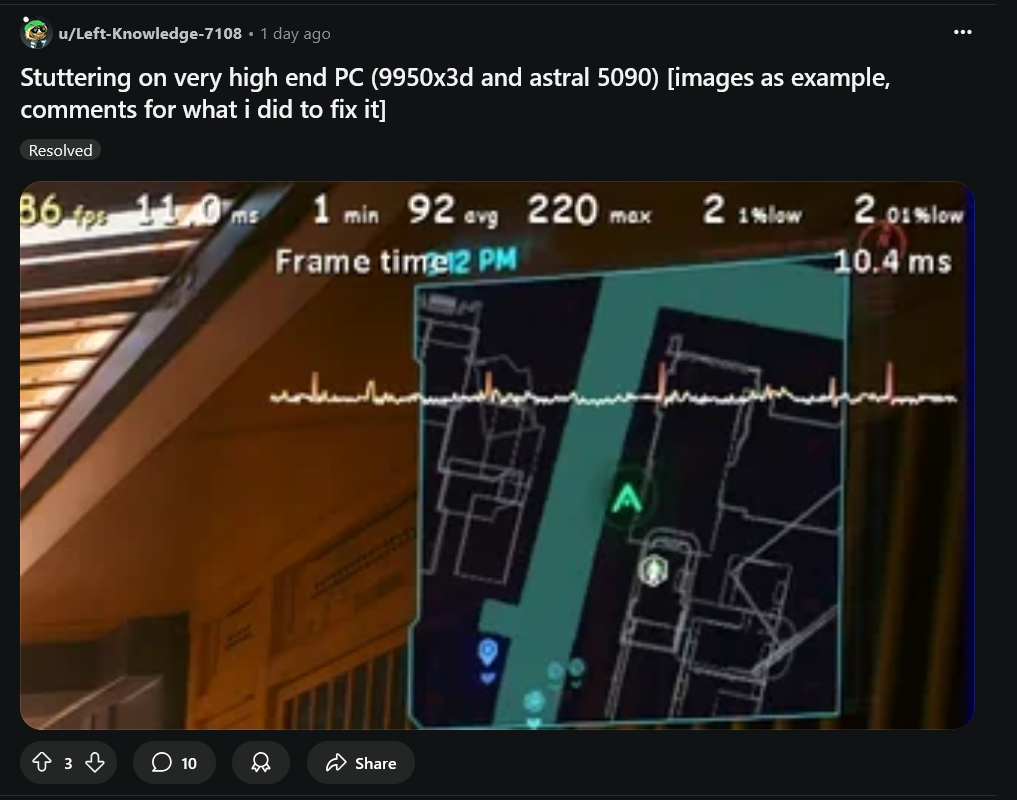Screen dimensions: 1017x800
Task: Filter by the Resolved flair
Action: 60,150
